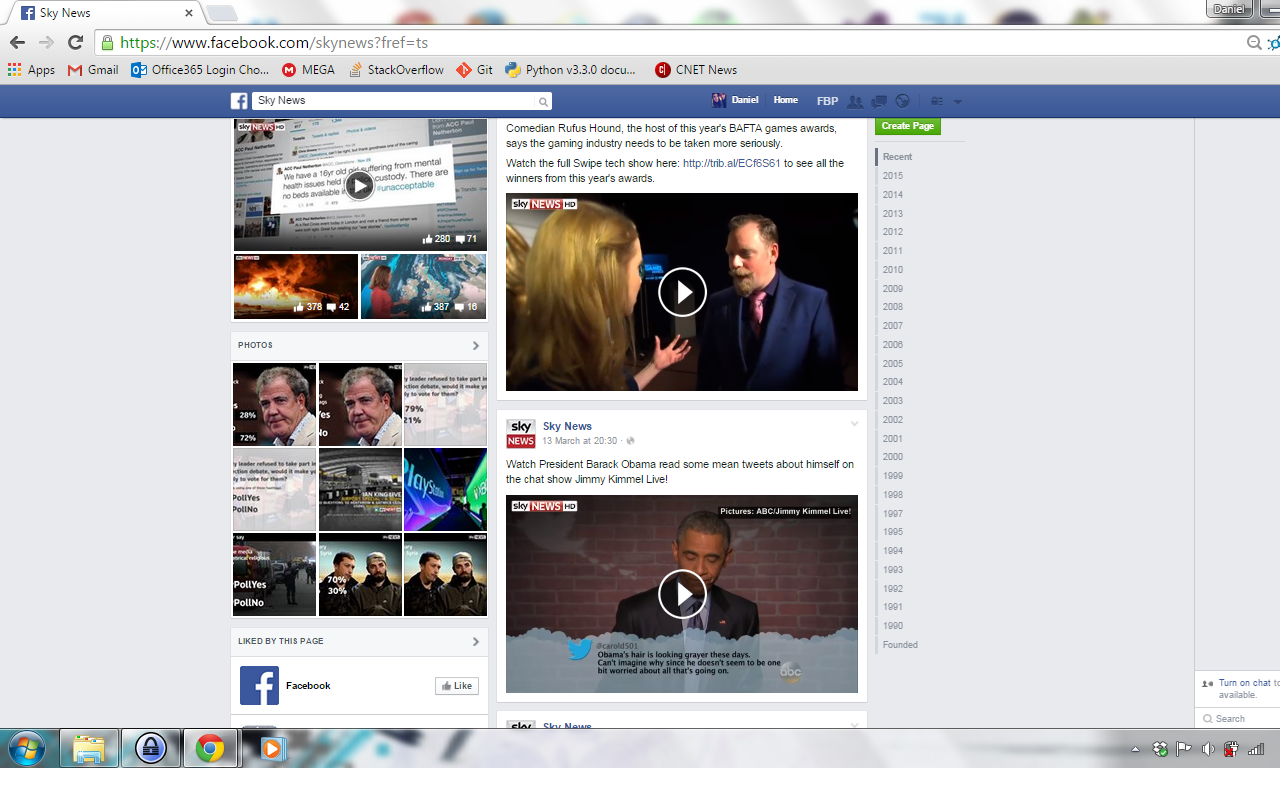The width and height of the screenshot is (1280, 800).
Task: Play the Obama mean tweets video
Action: (x=682, y=594)
